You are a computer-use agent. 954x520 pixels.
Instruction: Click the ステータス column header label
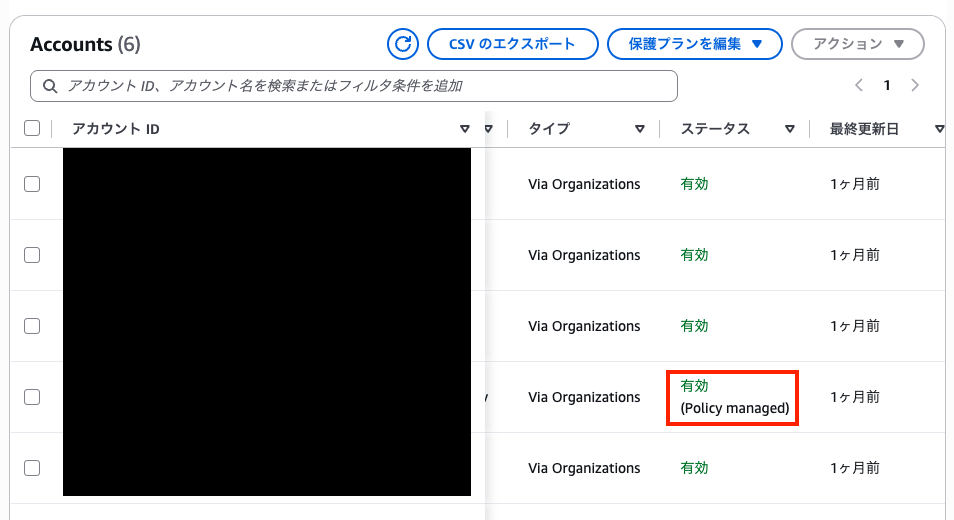(x=715, y=129)
